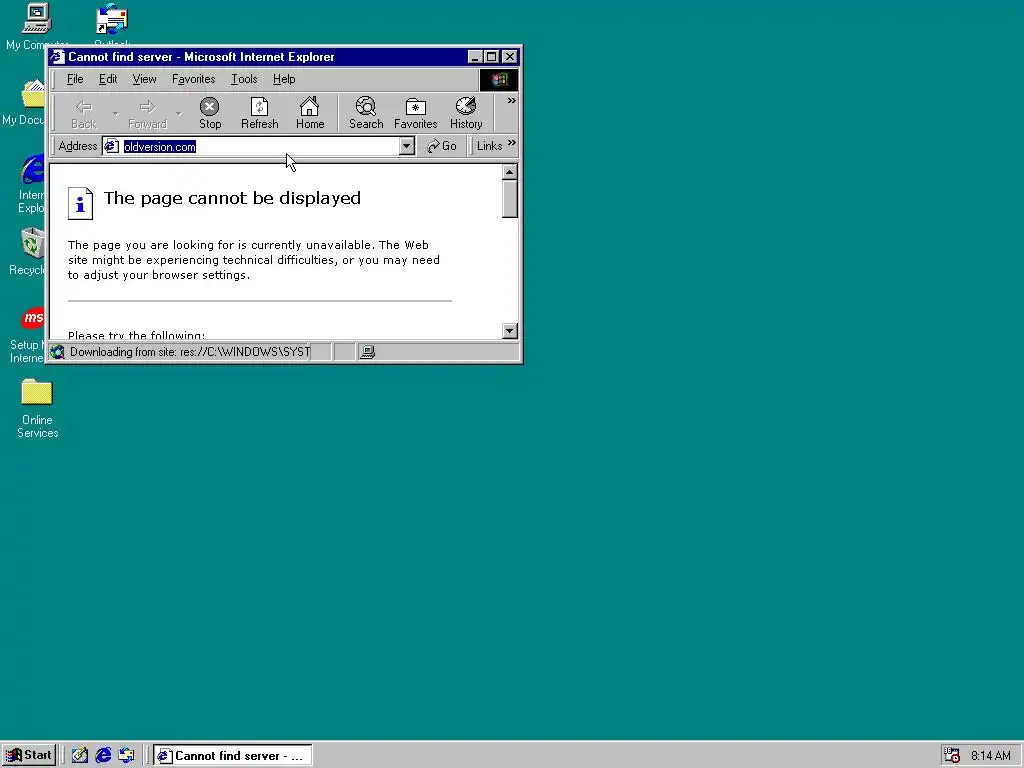Click the Show Desktop quick launch icon
This screenshot has width=1024, height=768.
(80, 756)
